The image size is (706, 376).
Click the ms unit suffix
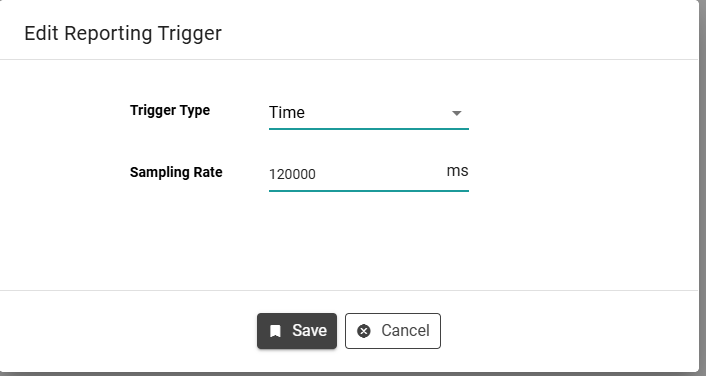457,171
